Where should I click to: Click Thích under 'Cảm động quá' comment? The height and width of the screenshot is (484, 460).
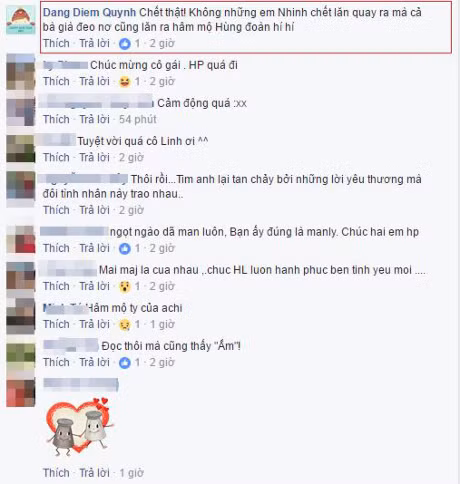click(x=56, y=119)
